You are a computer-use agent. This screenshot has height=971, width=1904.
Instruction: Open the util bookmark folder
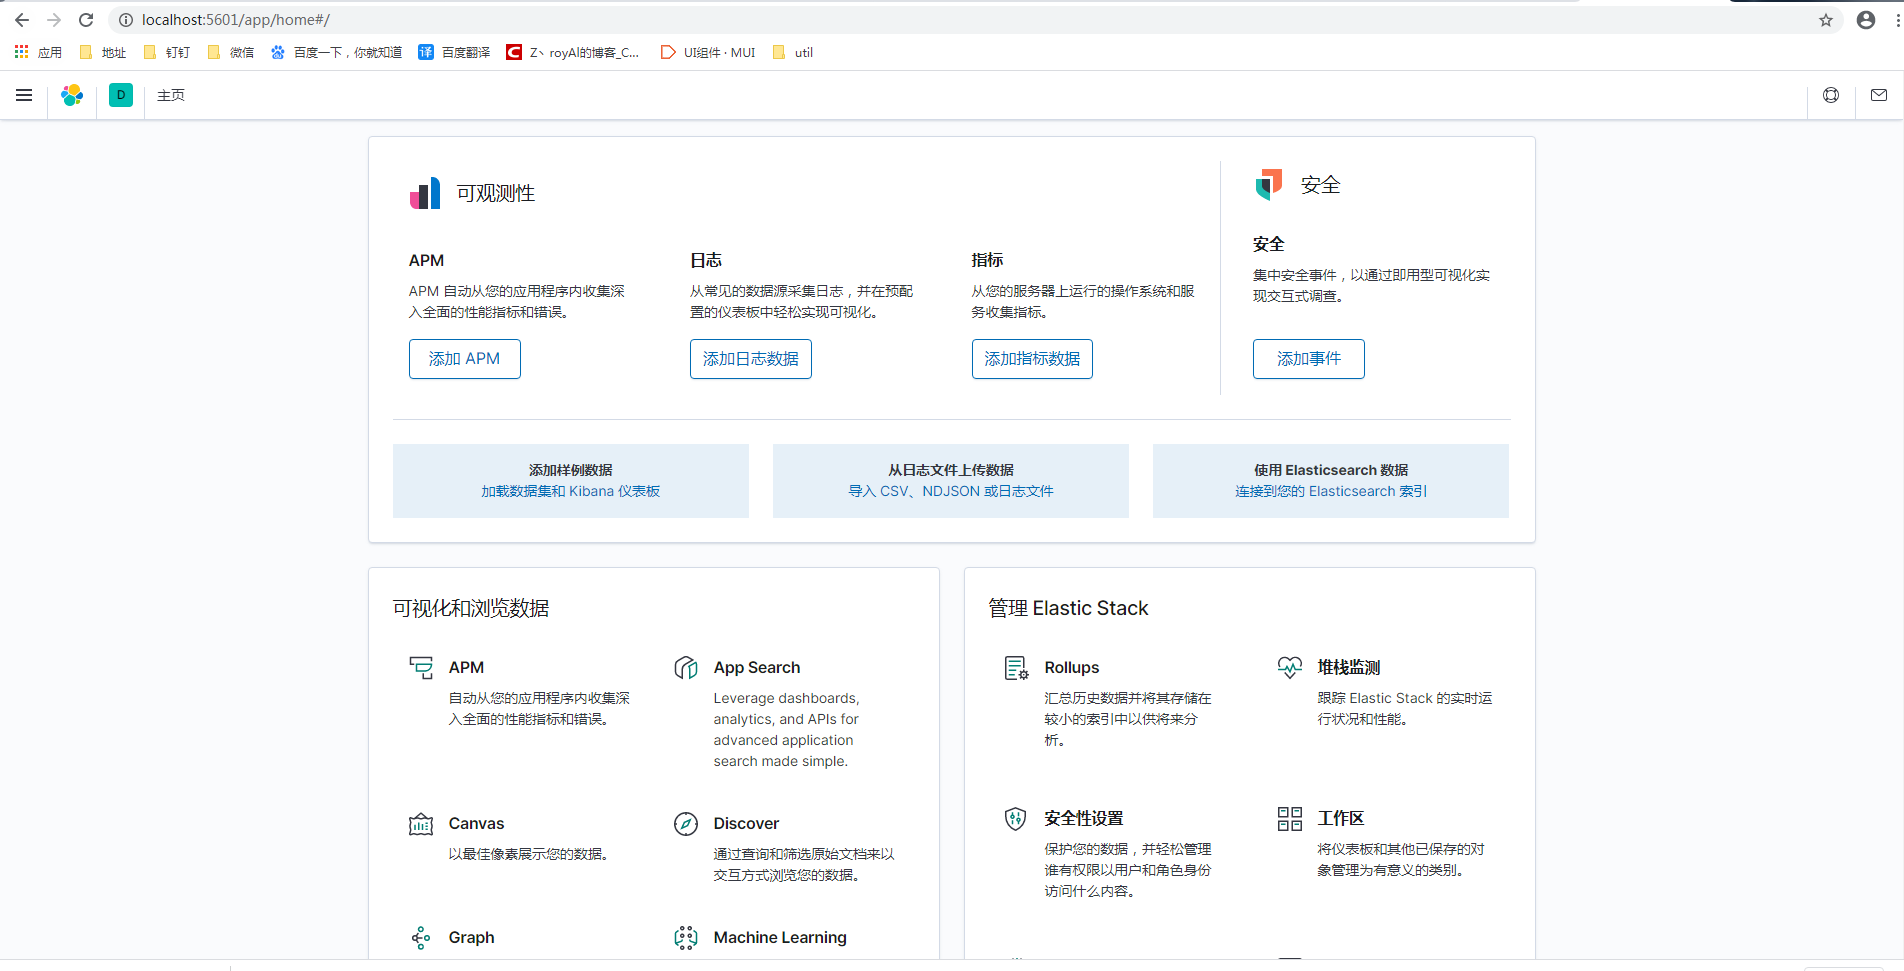click(x=793, y=52)
